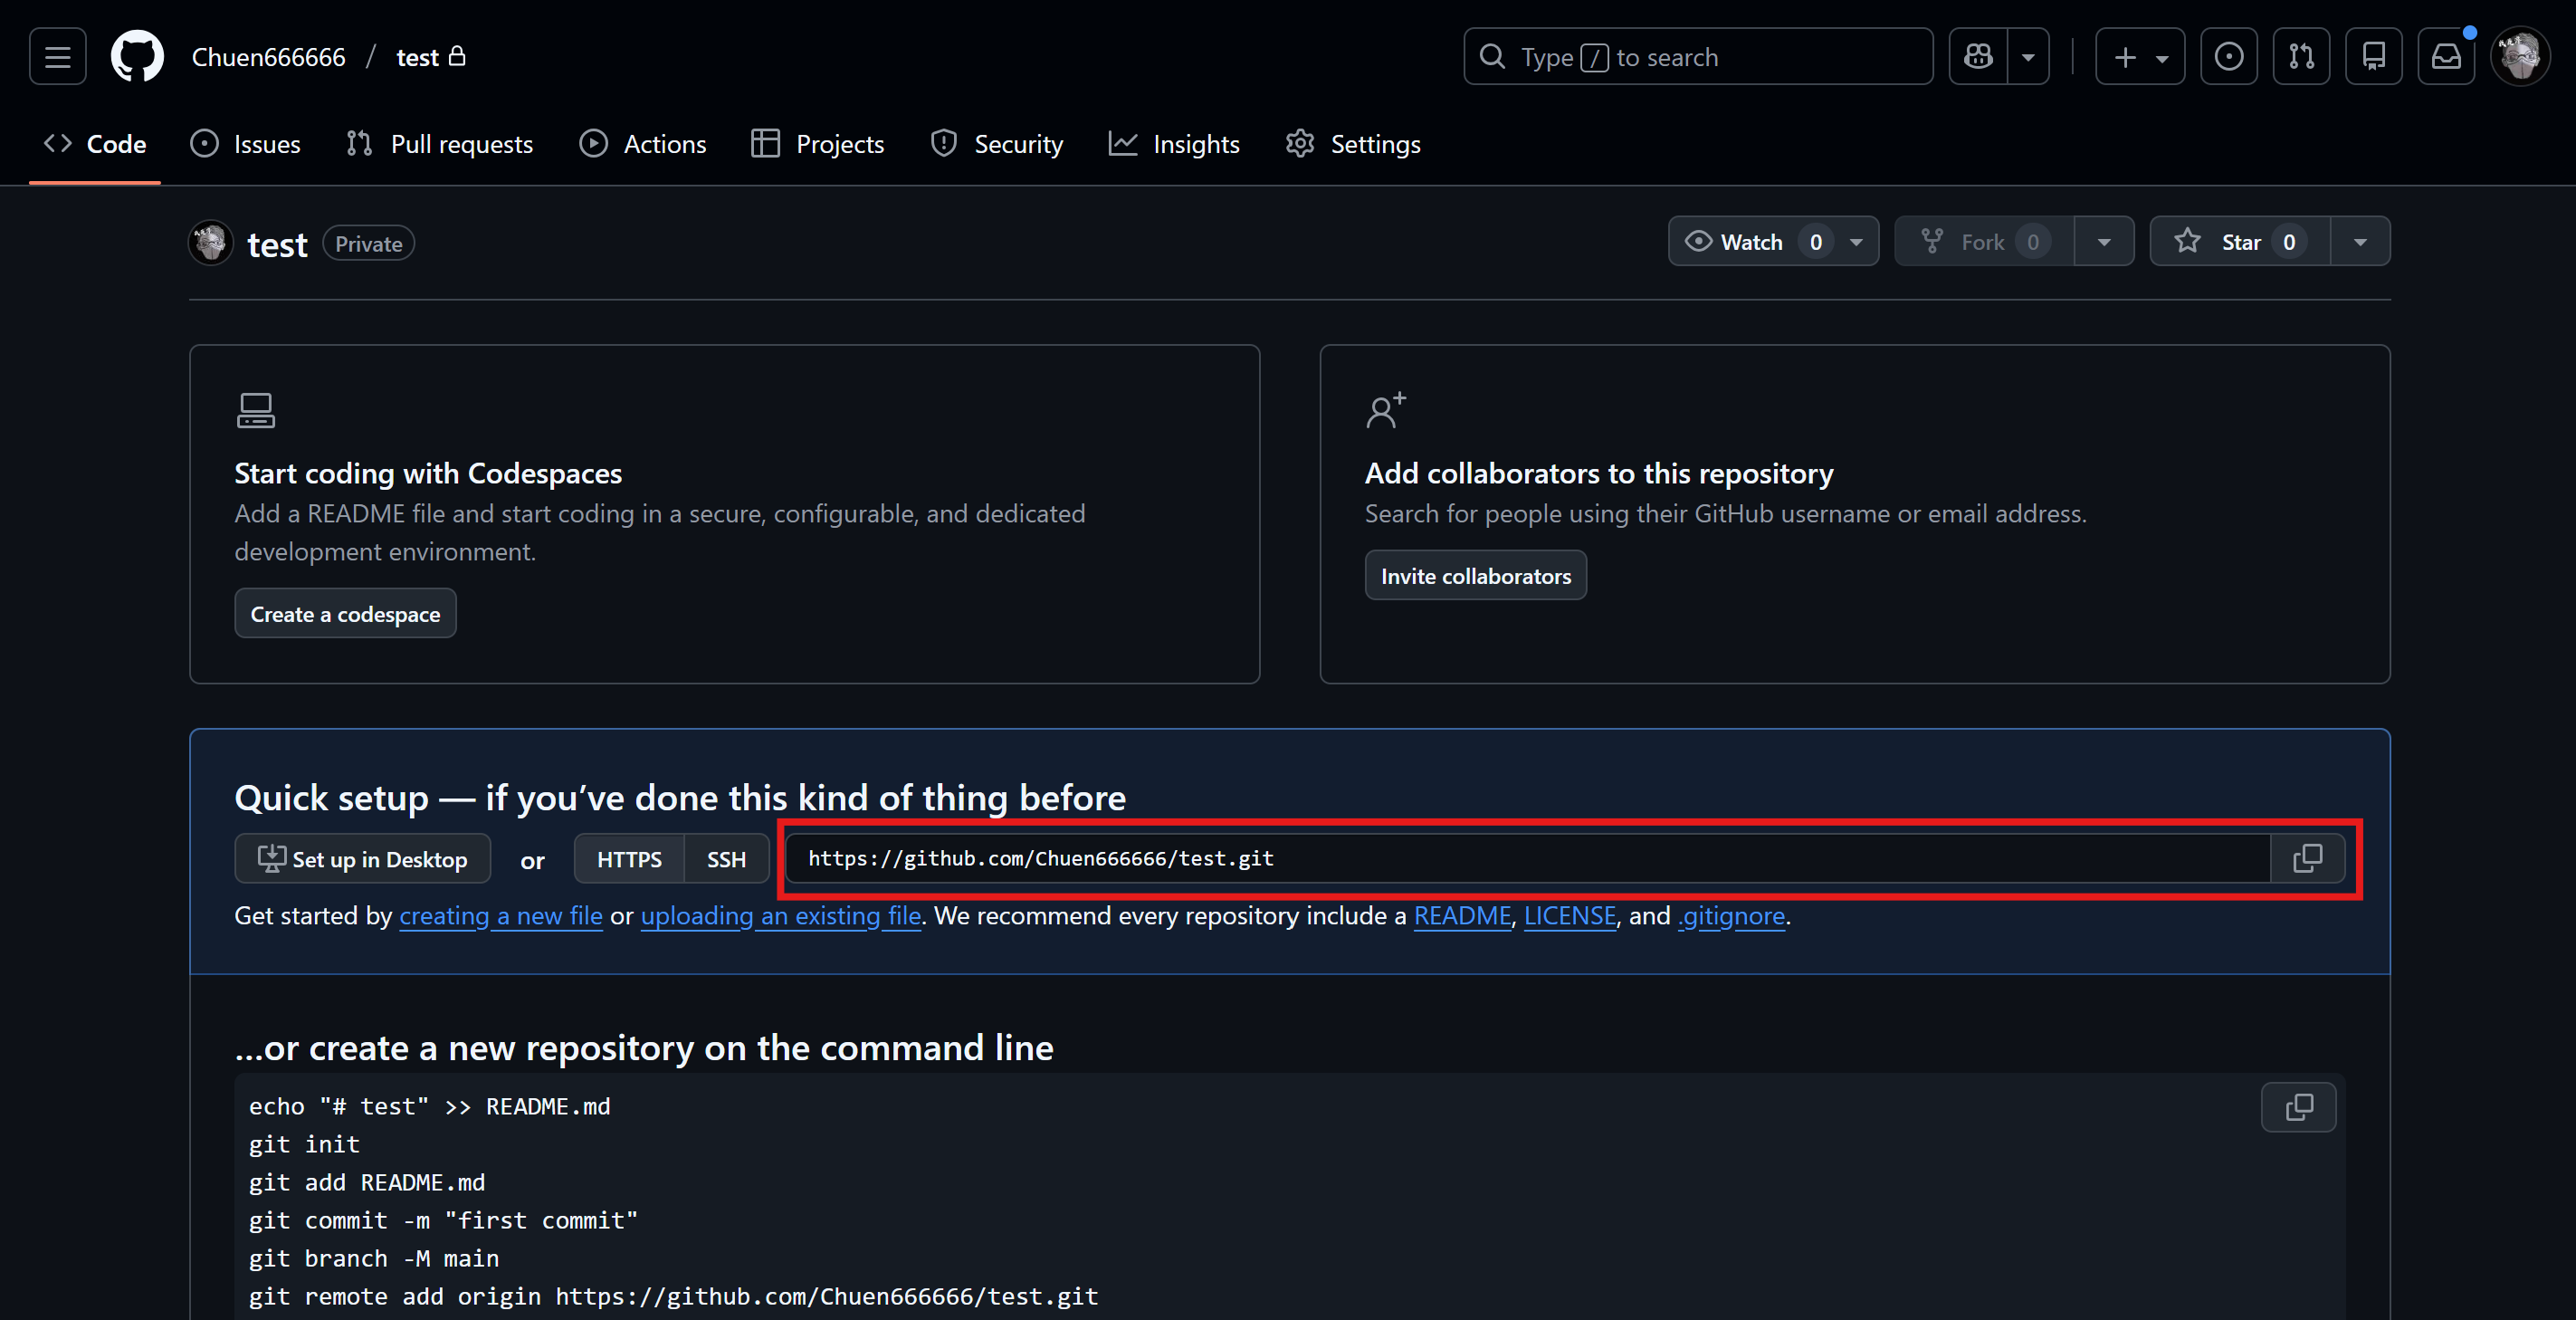The image size is (2576, 1320).
Task: Open the user profile avatar menu
Action: click(x=2520, y=57)
